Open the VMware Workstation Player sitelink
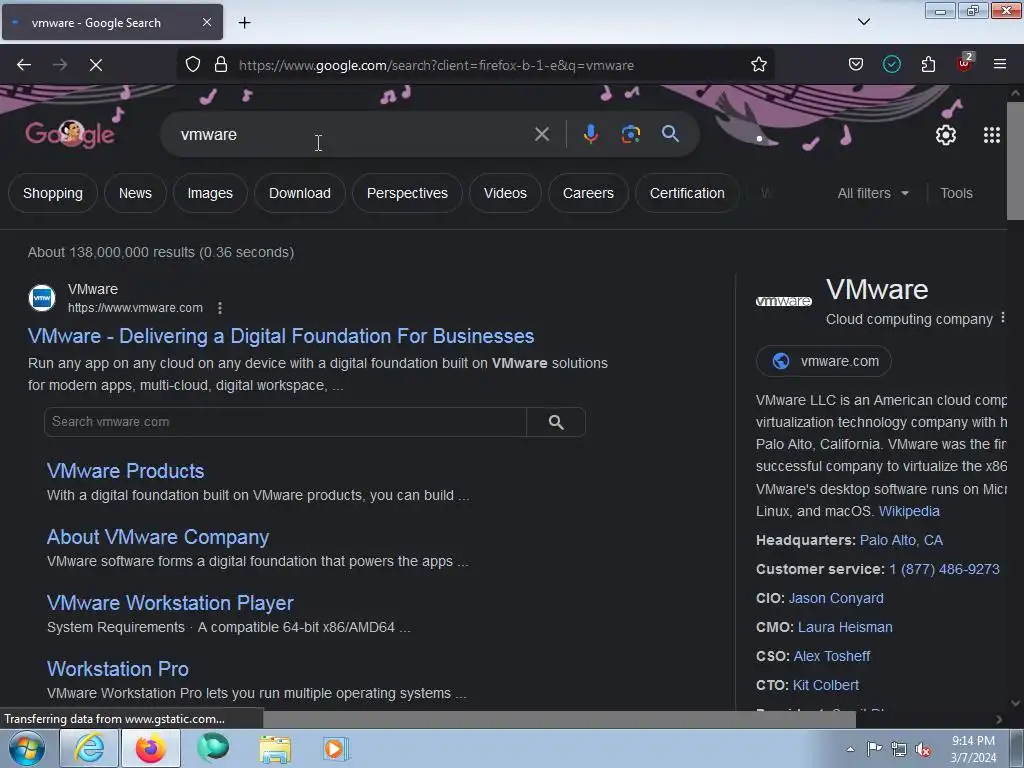The height and width of the screenshot is (768, 1024). click(x=170, y=603)
